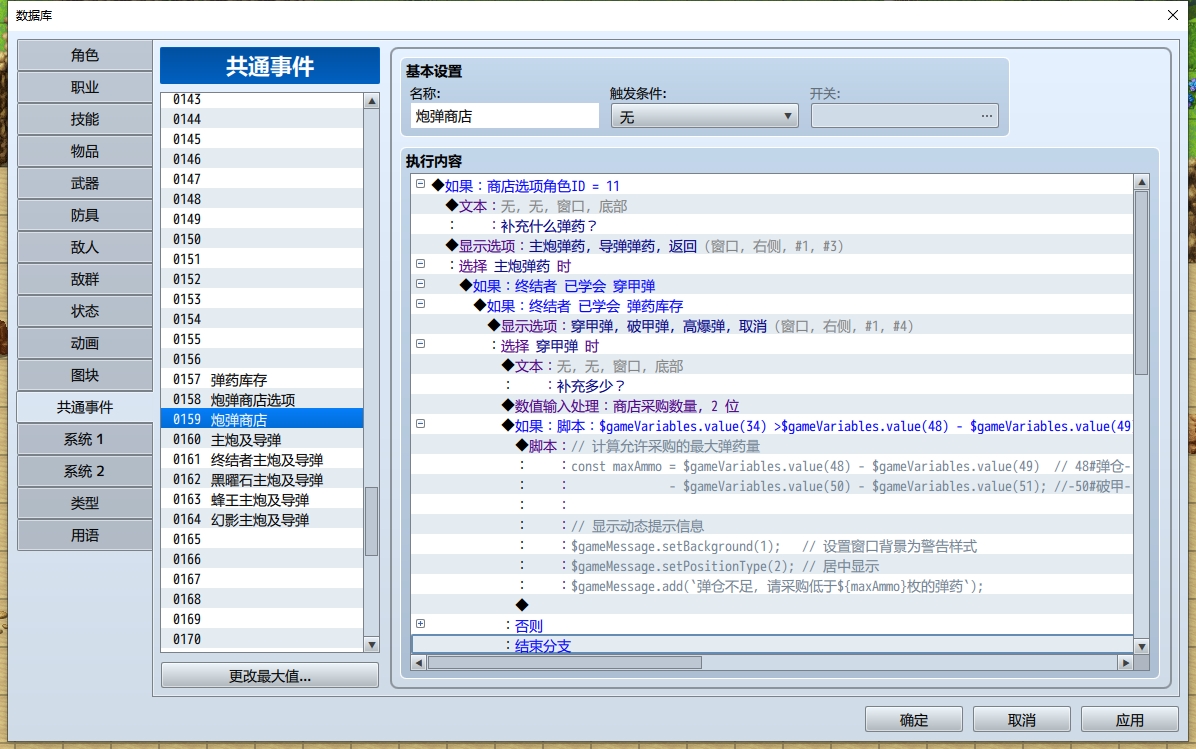Select the 结束分支 line
Screen dimensions: 1196x749
771,646
